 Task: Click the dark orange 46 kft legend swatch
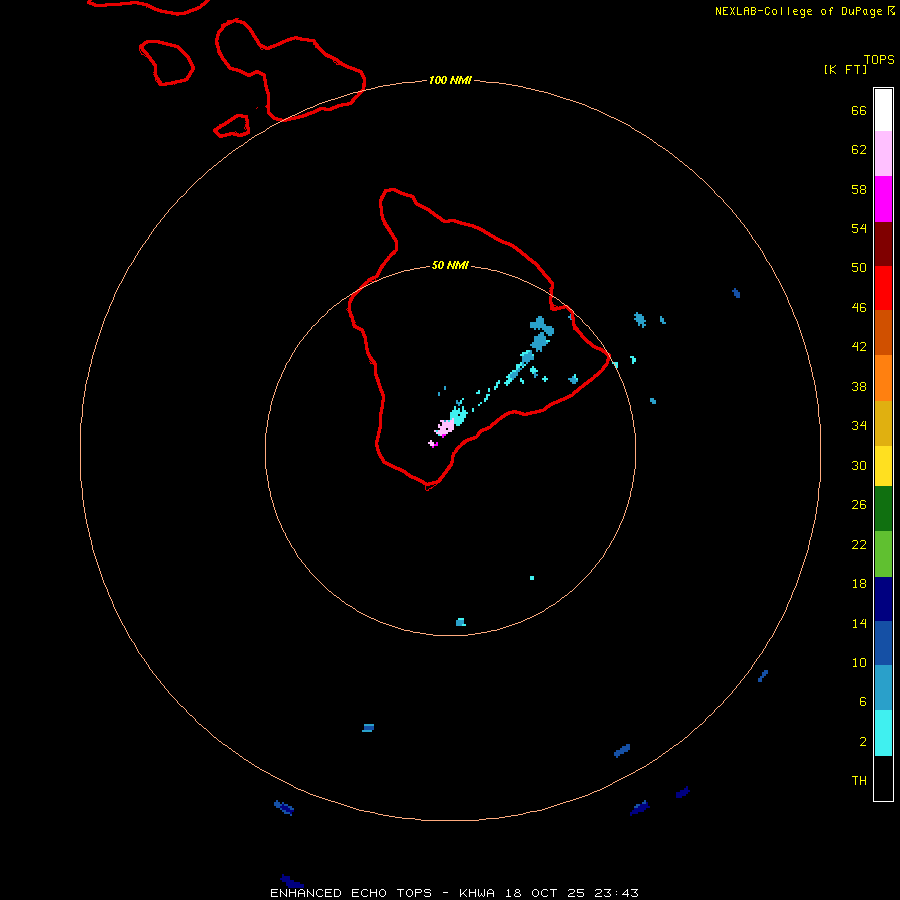click(x=883, y=332)
